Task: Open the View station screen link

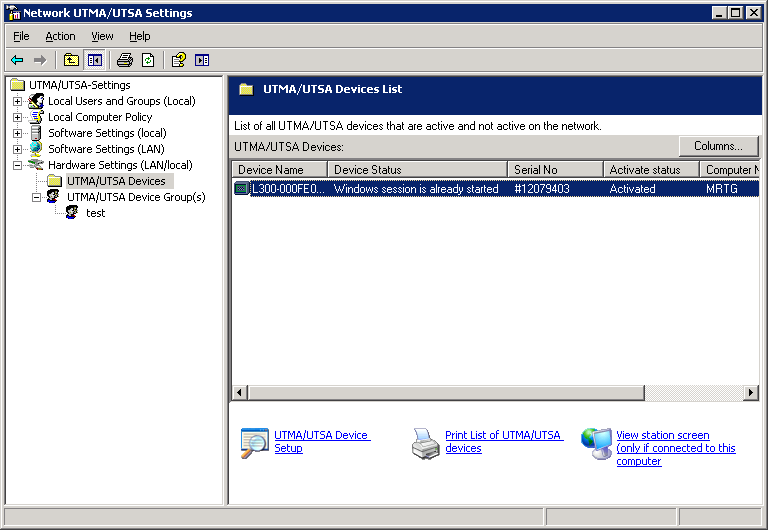Action: pyautogui.click(x=675, y=448)
